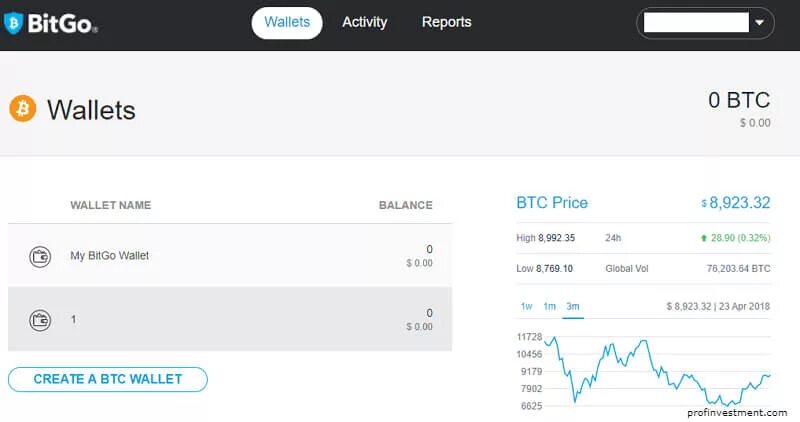Click the wallet icon for wallet 1
This screenshot has height=422, width=800.
pos(40,320)
